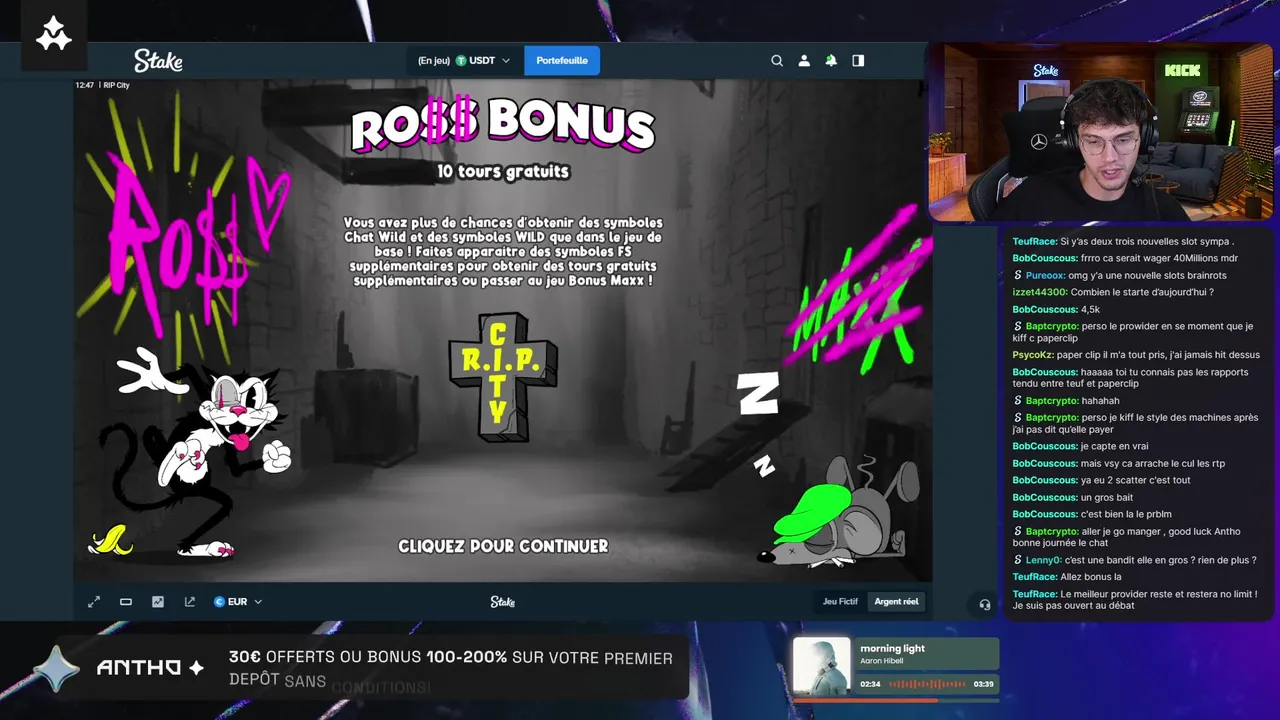Switch to Jeu Fictif mode
The width and height of the screenshot is (1280, 720).
click(x=840, y=602)
